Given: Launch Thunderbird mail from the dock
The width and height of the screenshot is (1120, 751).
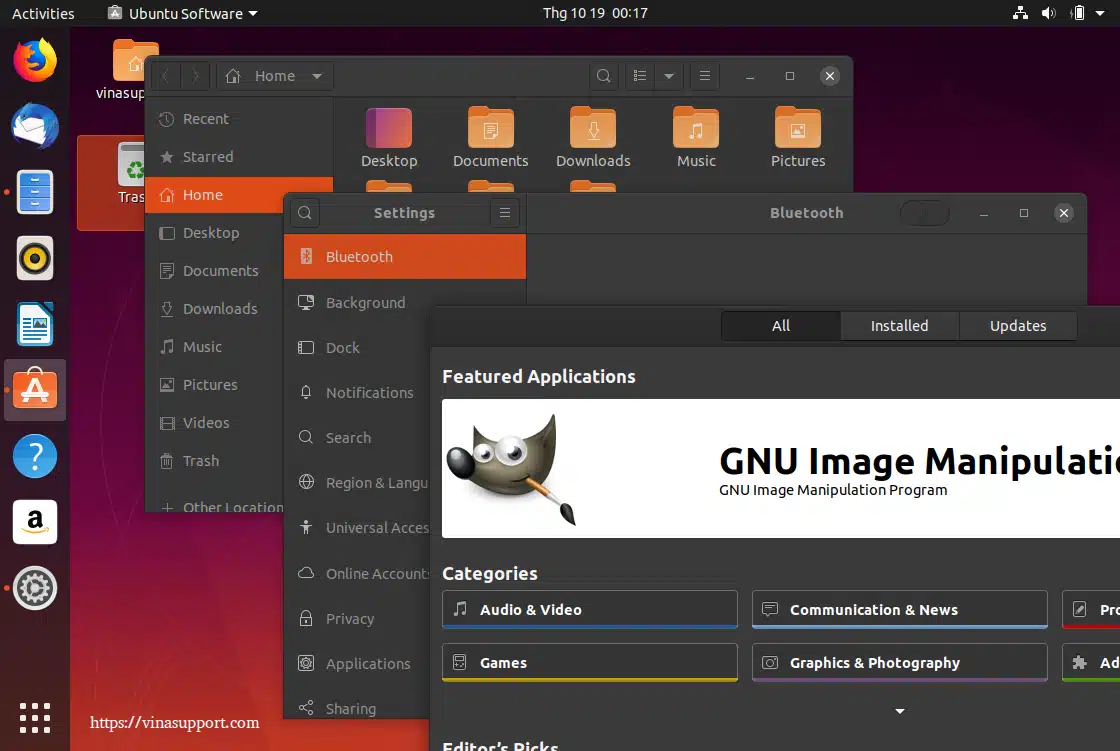Looking at the screenshot, I should click(35, 127).
